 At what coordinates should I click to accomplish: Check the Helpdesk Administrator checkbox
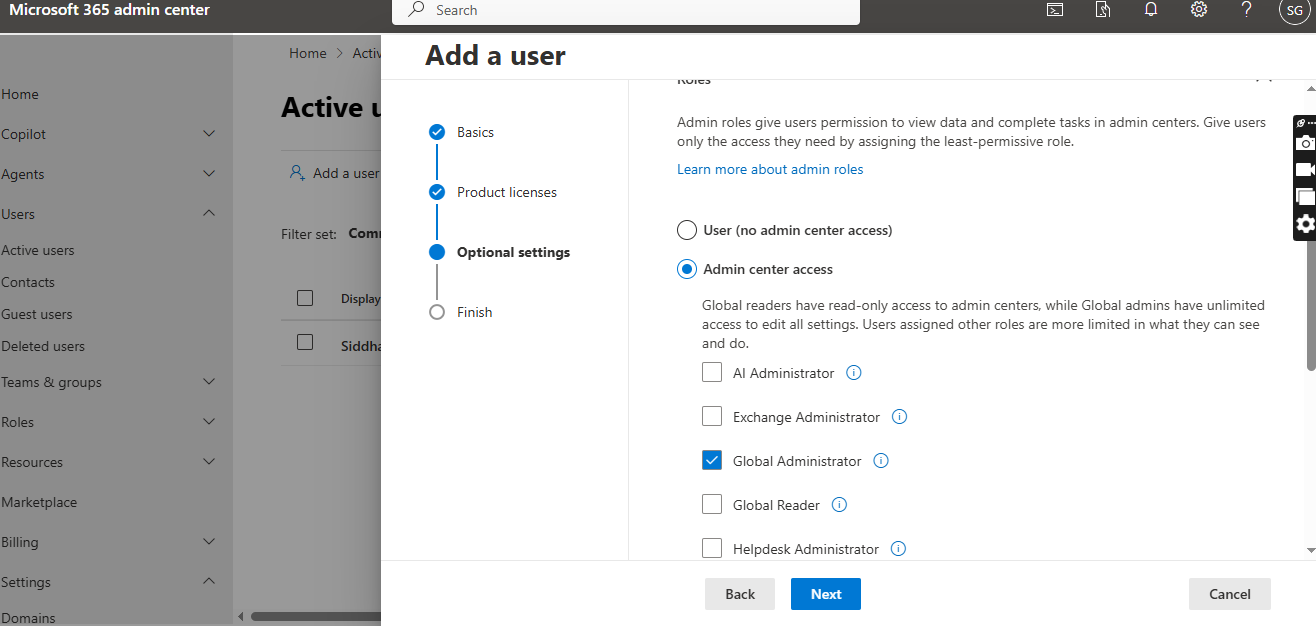712,549
